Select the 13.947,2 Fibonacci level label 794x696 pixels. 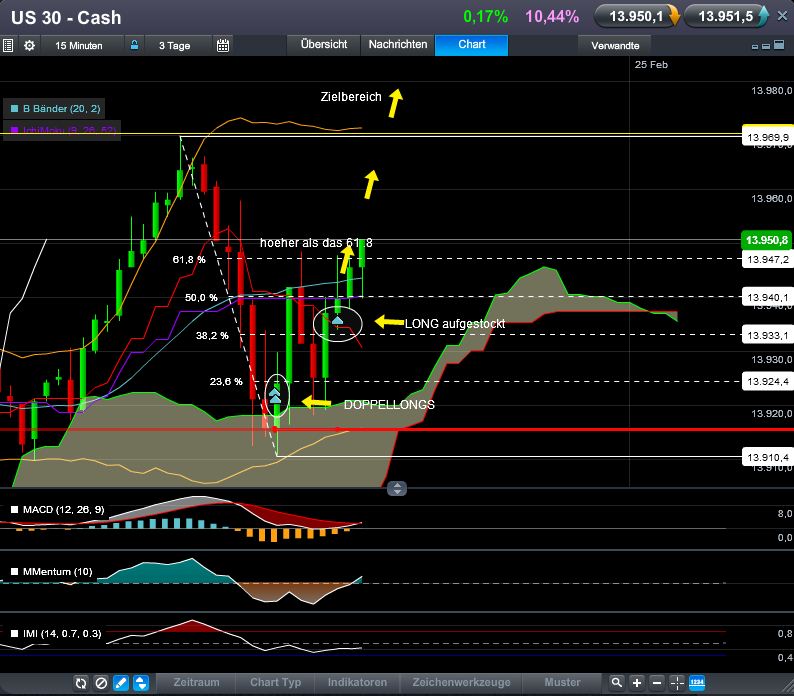pos(768,259)
